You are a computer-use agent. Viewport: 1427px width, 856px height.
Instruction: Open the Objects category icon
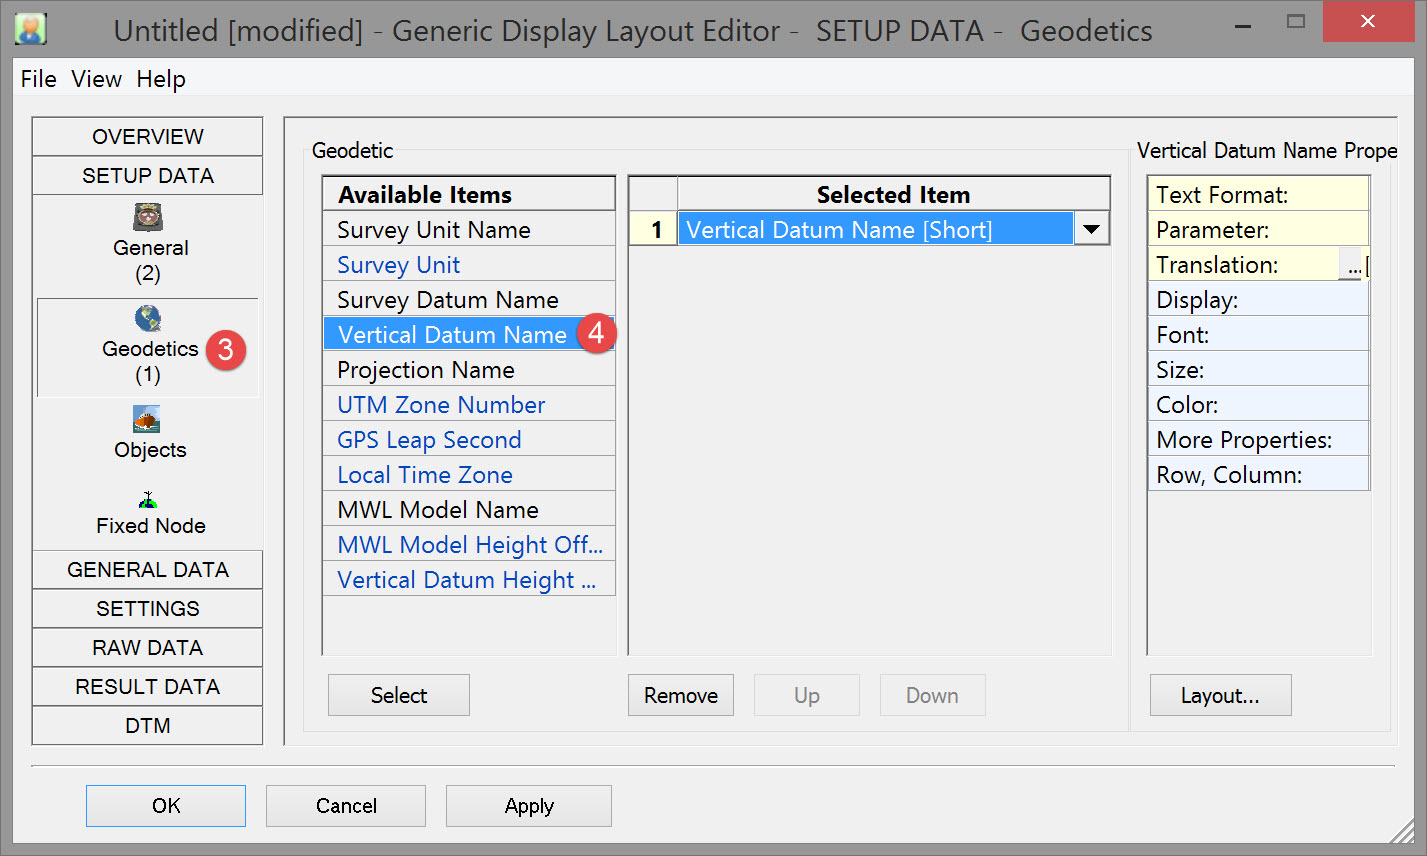click(148, 420)
